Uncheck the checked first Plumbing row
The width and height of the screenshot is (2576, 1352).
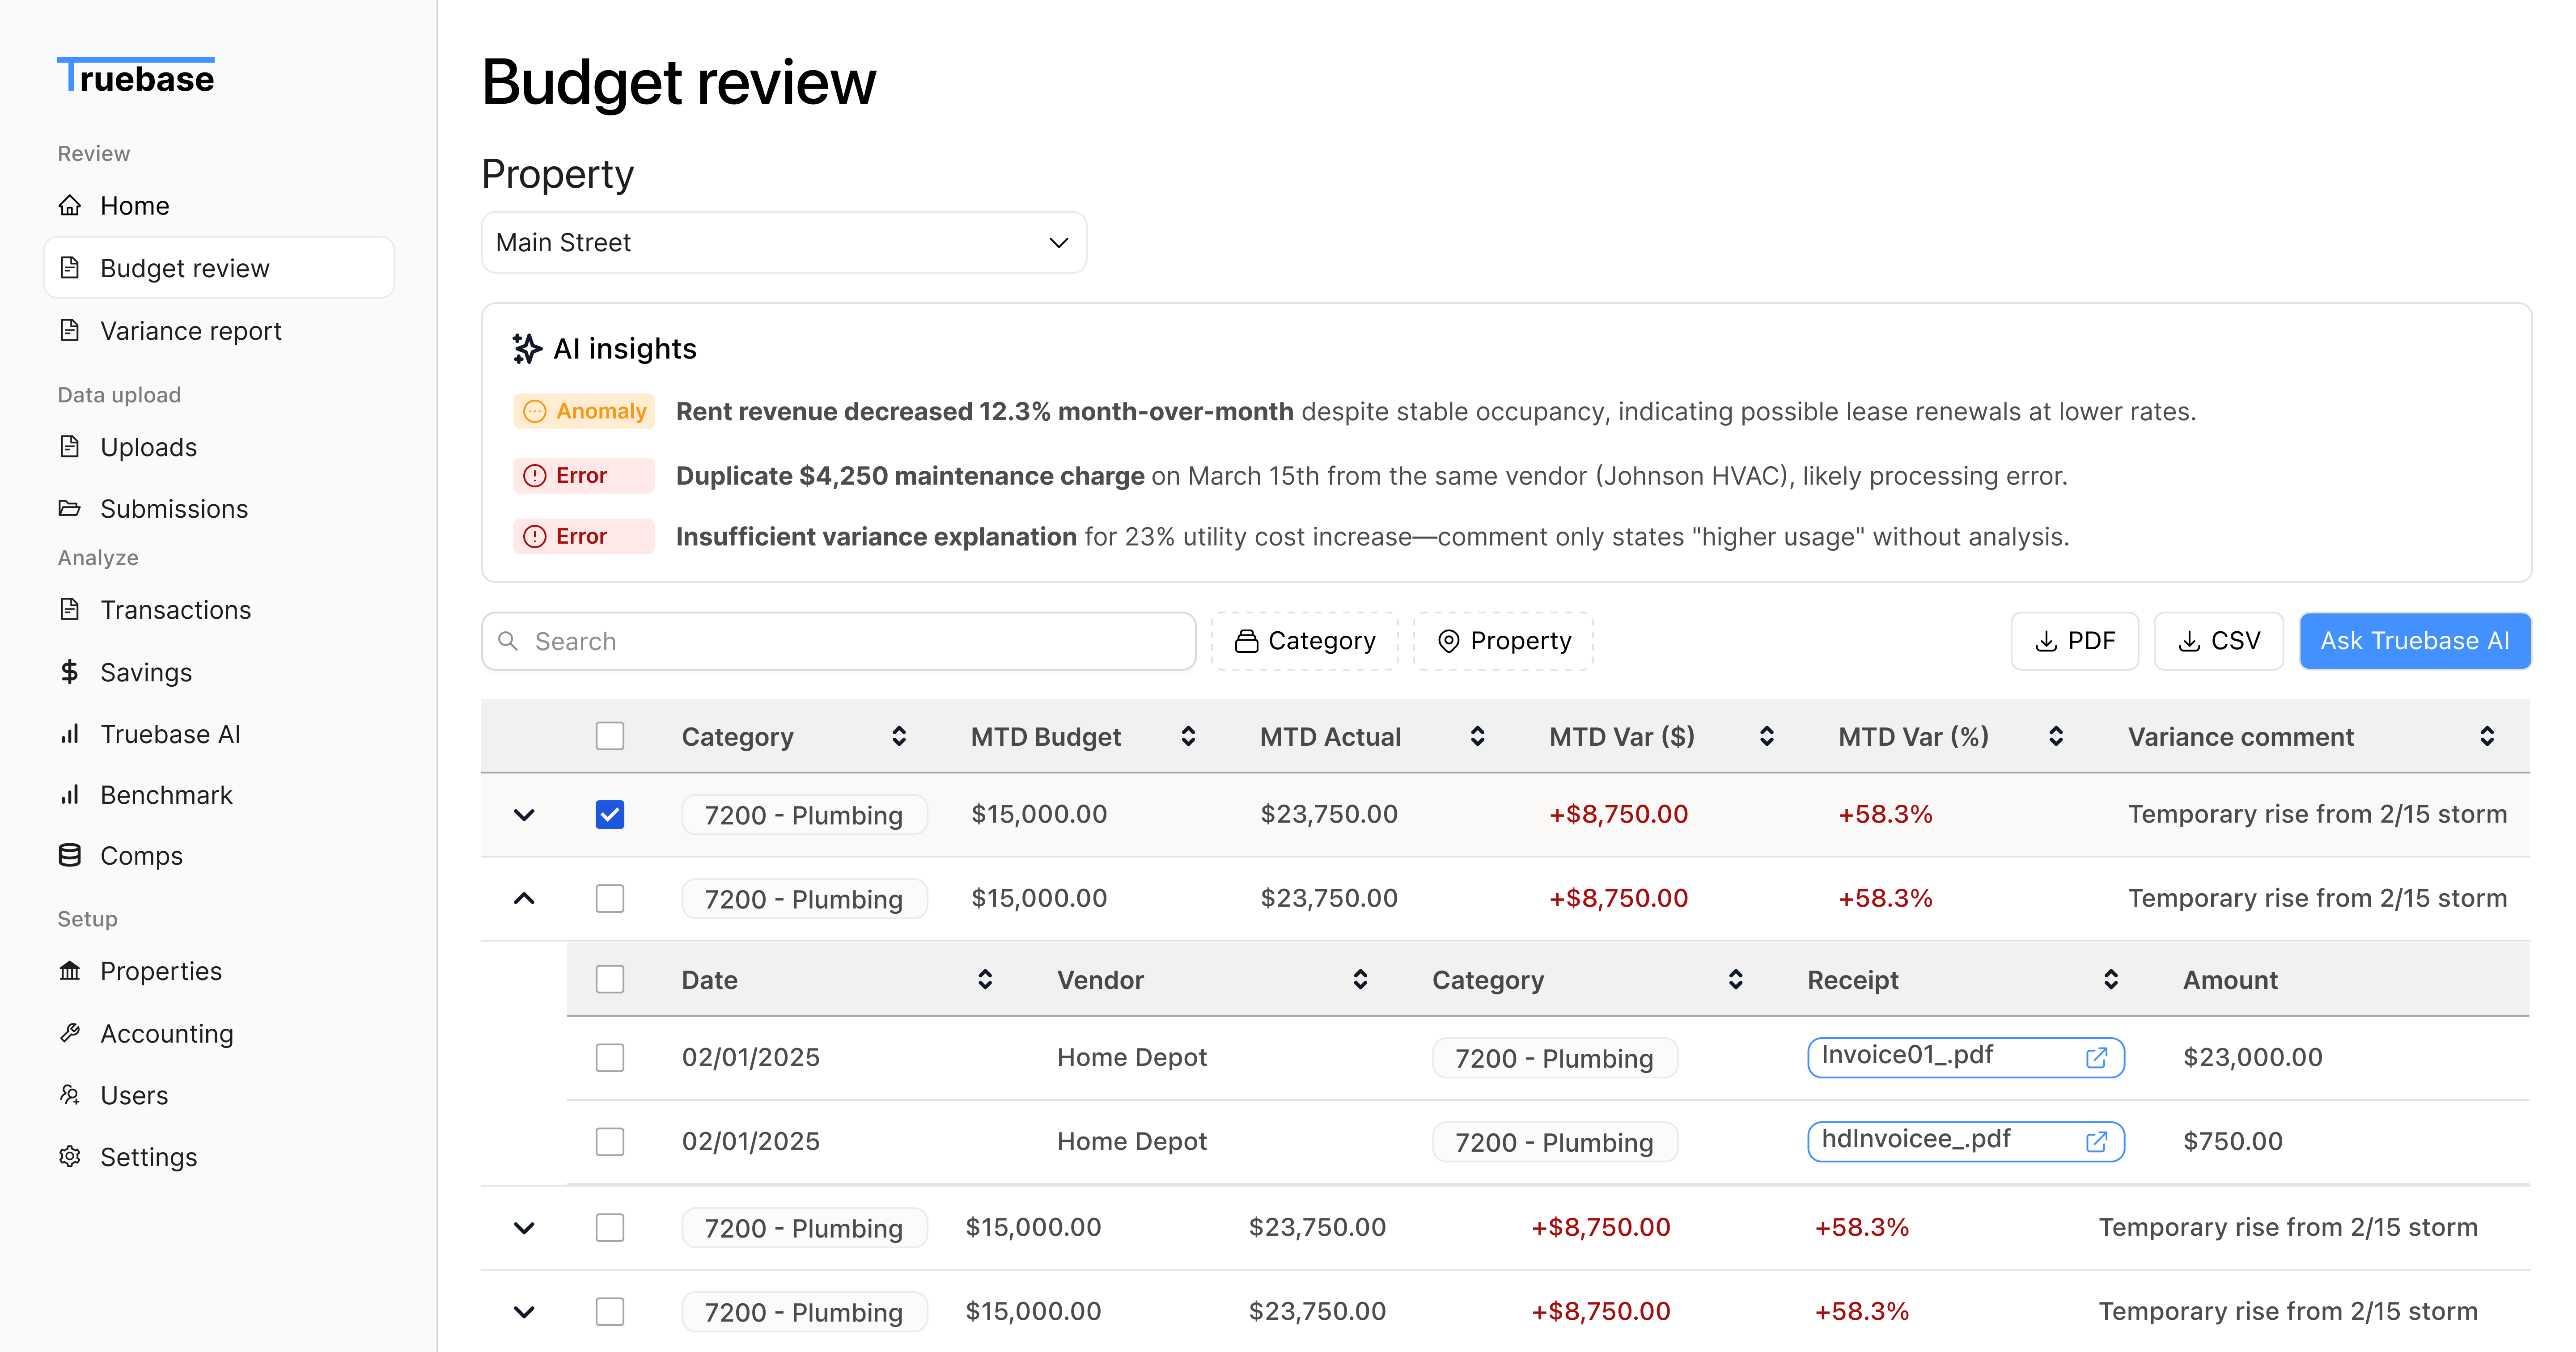[609, 814]
